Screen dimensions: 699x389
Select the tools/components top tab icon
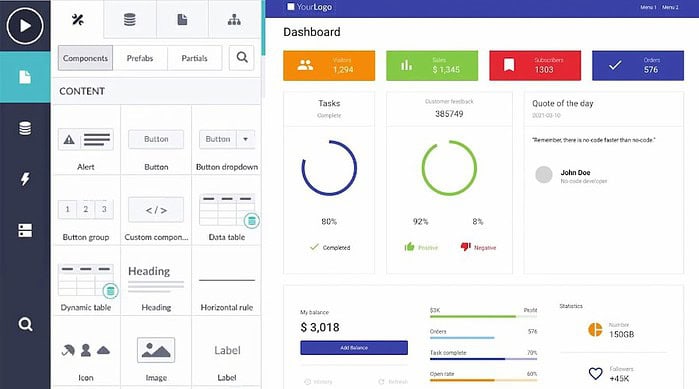[x=78, y=20]
